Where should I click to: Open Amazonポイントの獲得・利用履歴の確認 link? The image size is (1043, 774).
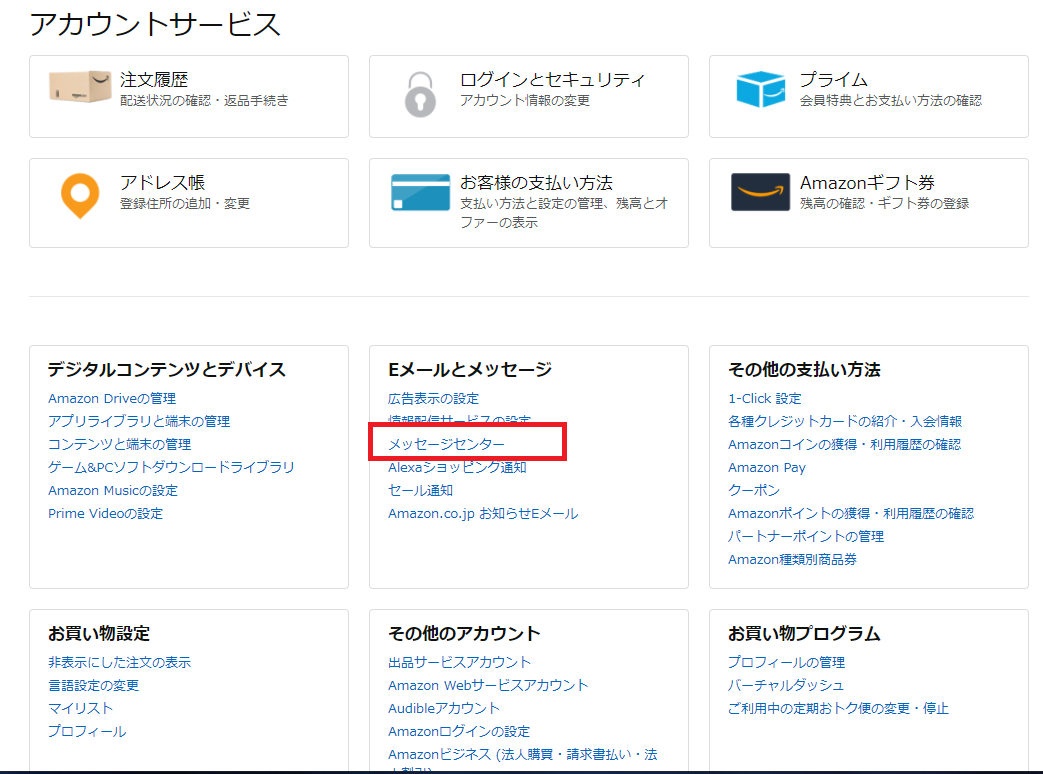(x=851, y=513)
